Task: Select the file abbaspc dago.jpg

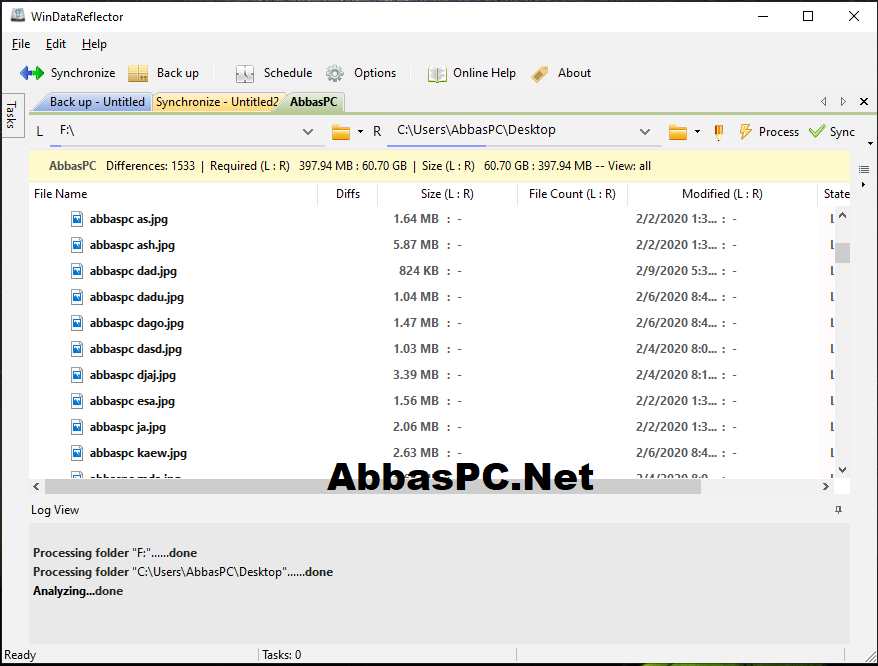Action: (x=137, y=323)
